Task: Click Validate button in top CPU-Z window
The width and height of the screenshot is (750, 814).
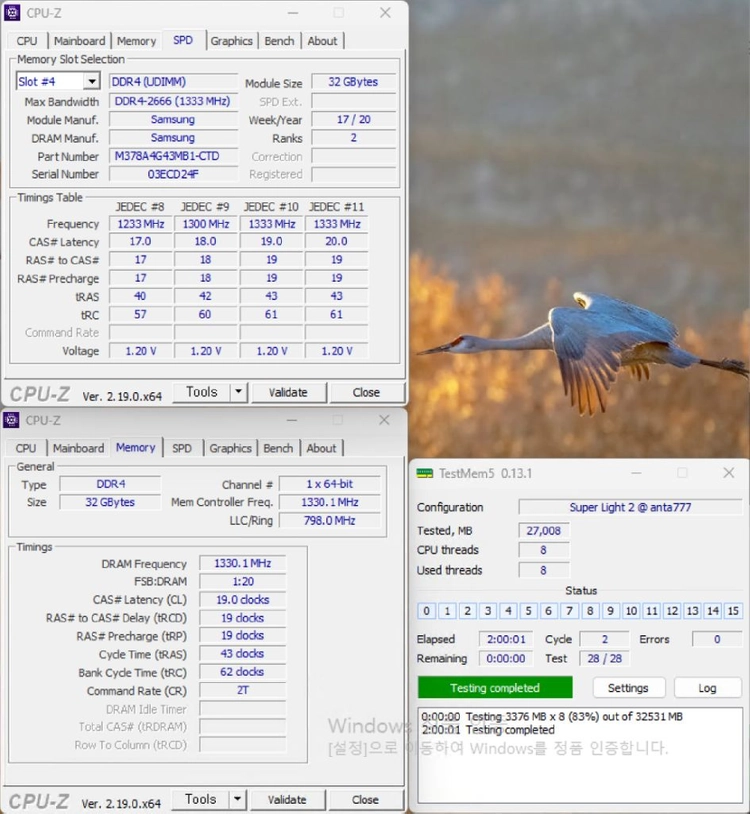Action: pyautogui.click(x=289, y=392)
